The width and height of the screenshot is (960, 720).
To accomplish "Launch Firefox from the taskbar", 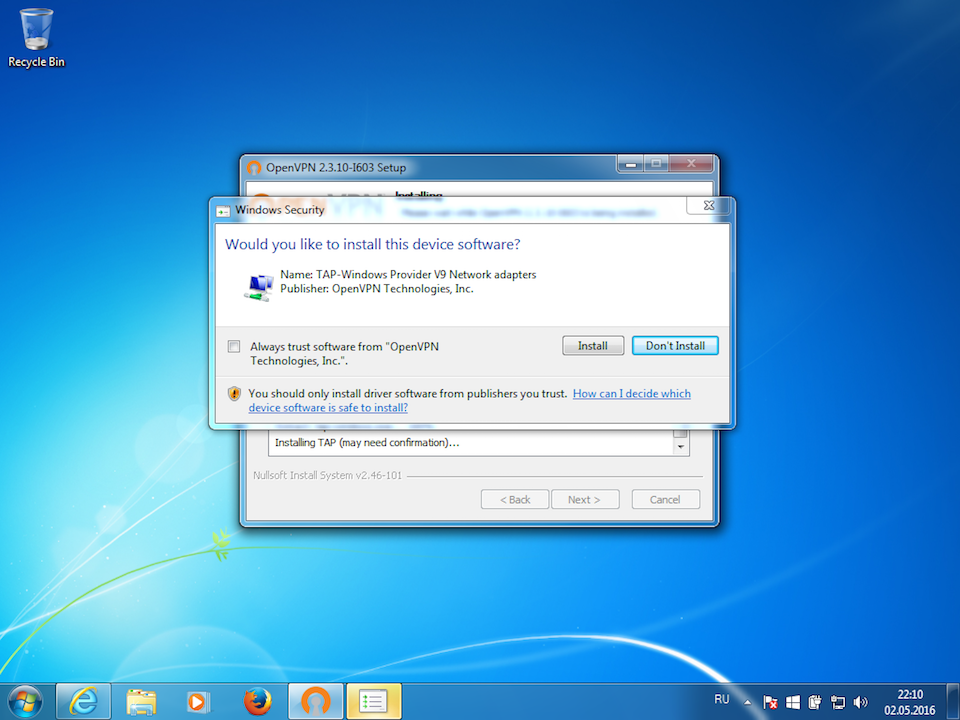I will click(257, 702).
